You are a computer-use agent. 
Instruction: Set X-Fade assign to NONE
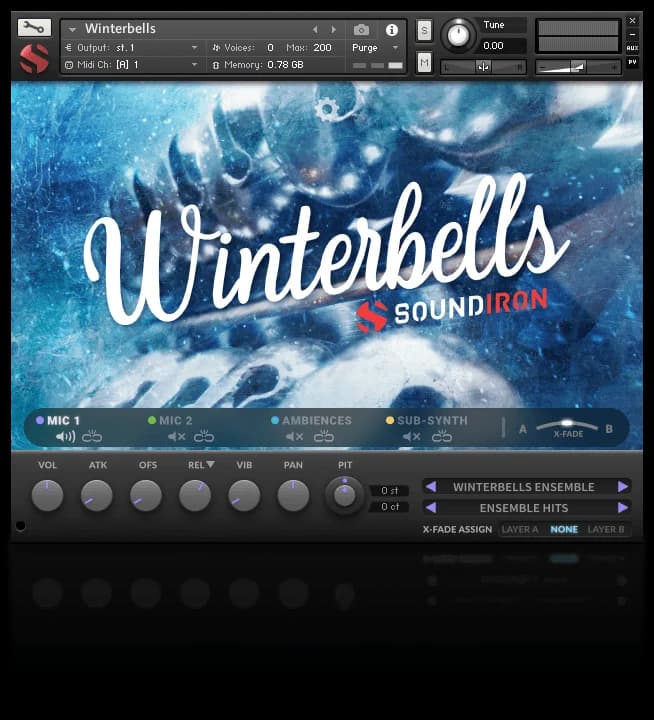564,529
